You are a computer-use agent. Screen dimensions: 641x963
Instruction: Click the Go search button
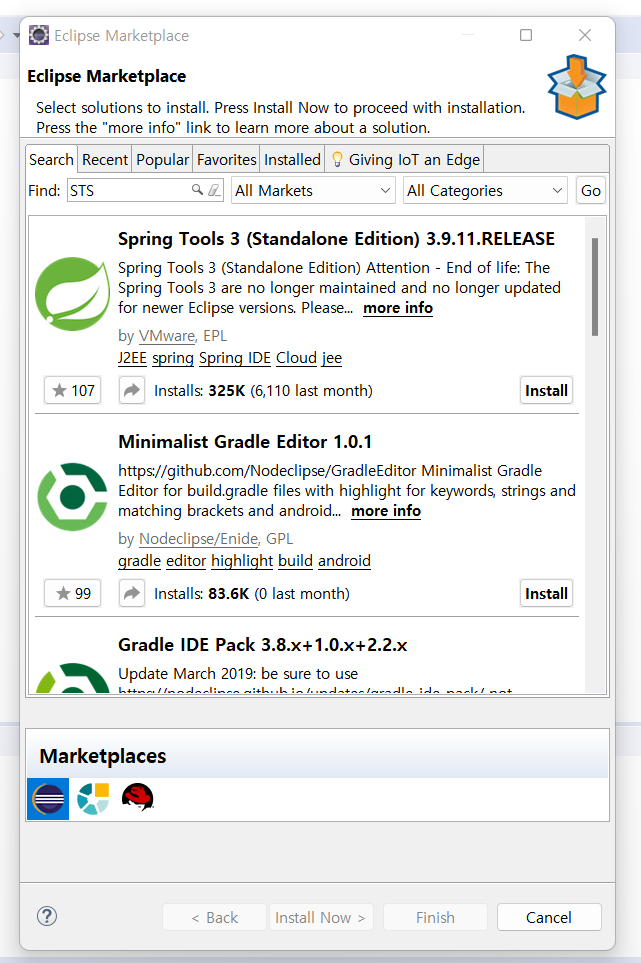591,190
